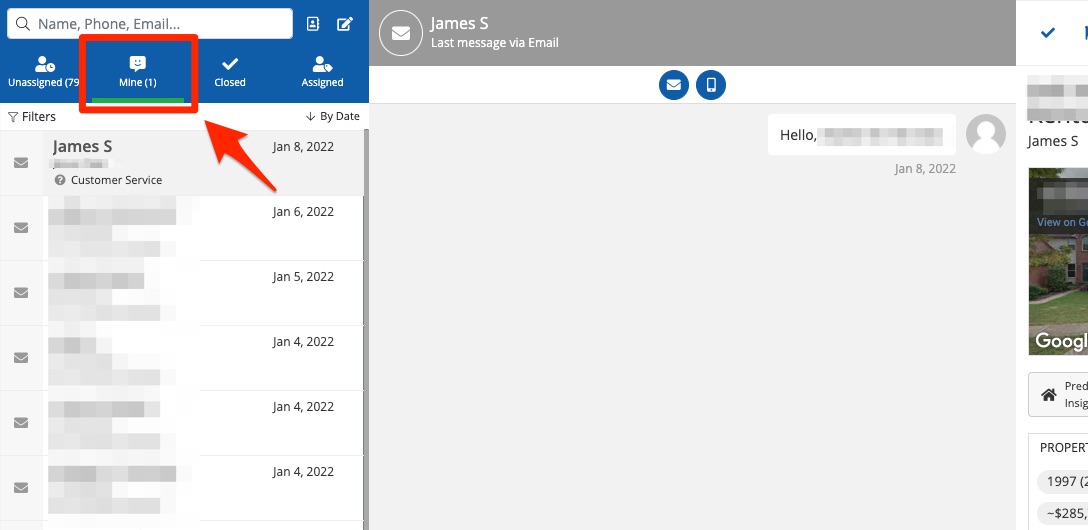Select the email channel round button
The image size is (1088, 530).
tap(674, 85)
